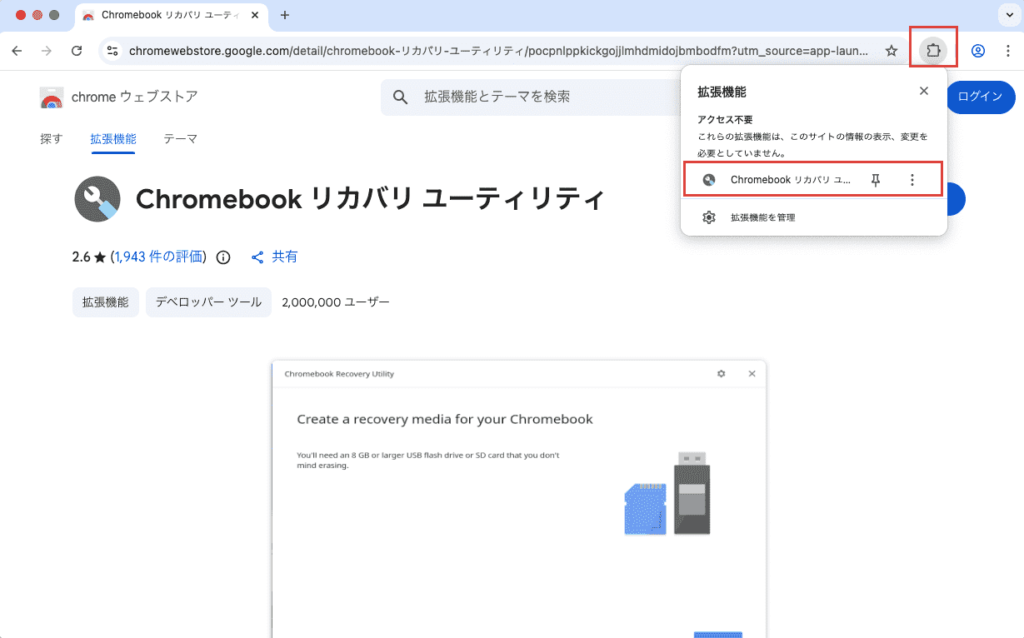
Task: Close the Chromebook リカバリ tab
Action: coord(255,15)
